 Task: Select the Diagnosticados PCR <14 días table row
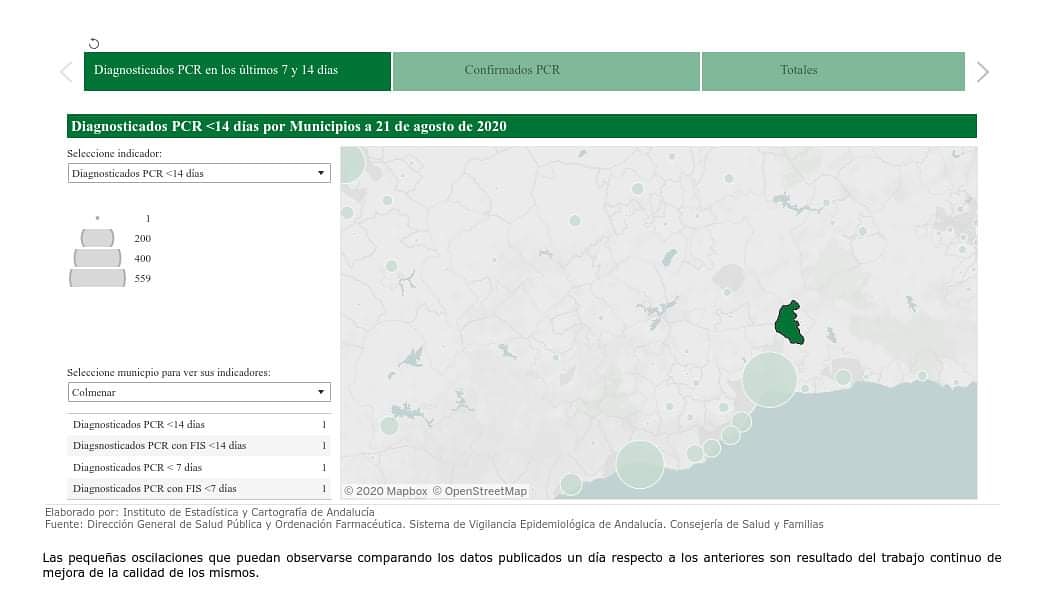coord(199,425)
